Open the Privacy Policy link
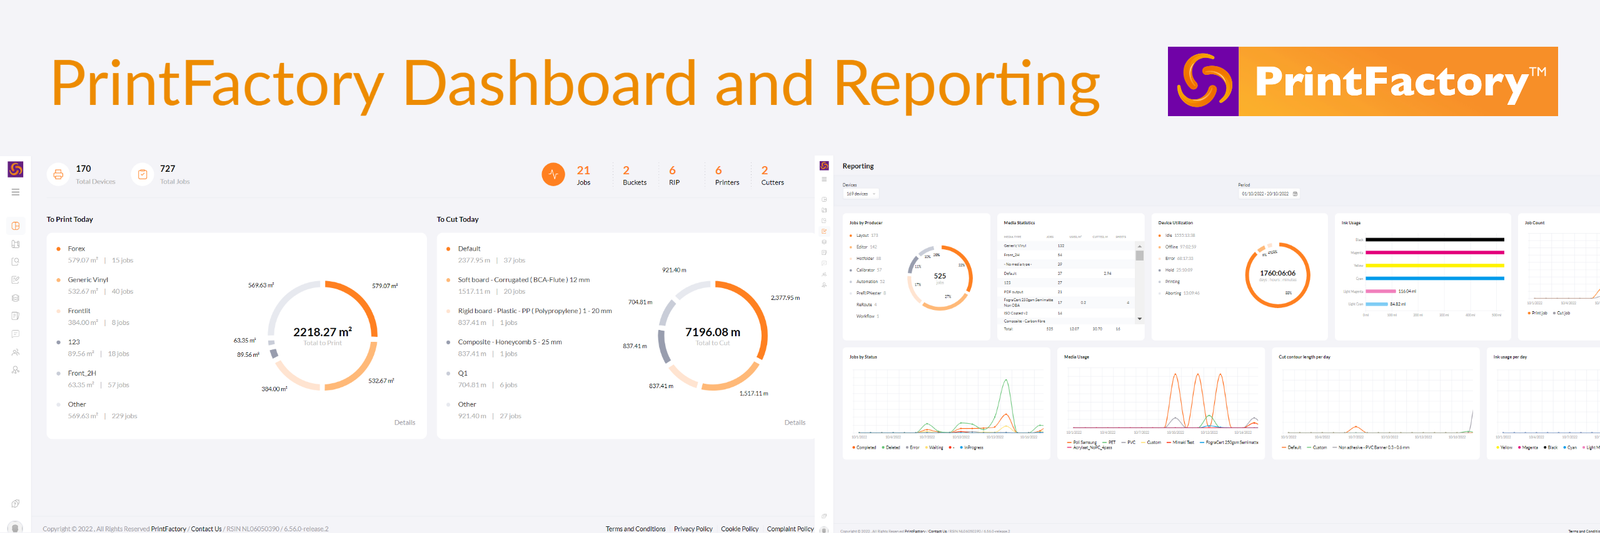1600x533 pixels. 693,529
